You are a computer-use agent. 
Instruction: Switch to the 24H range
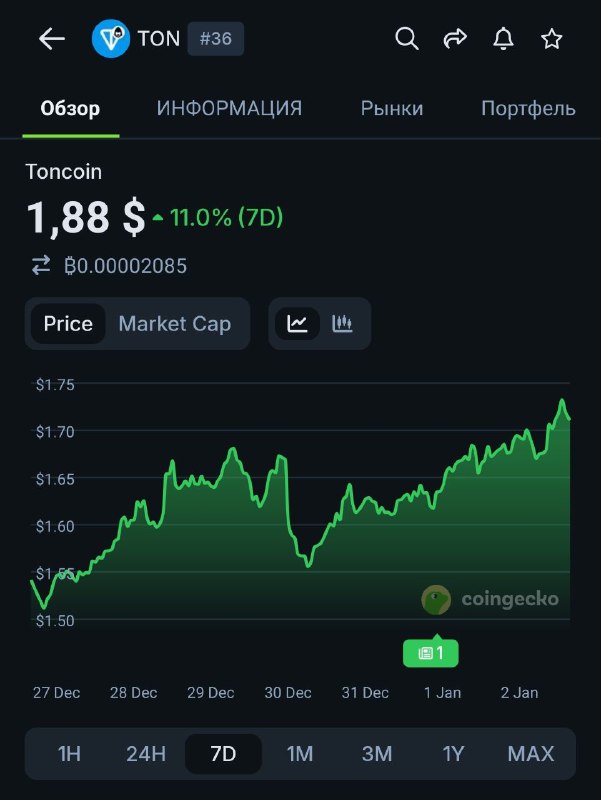145,754
